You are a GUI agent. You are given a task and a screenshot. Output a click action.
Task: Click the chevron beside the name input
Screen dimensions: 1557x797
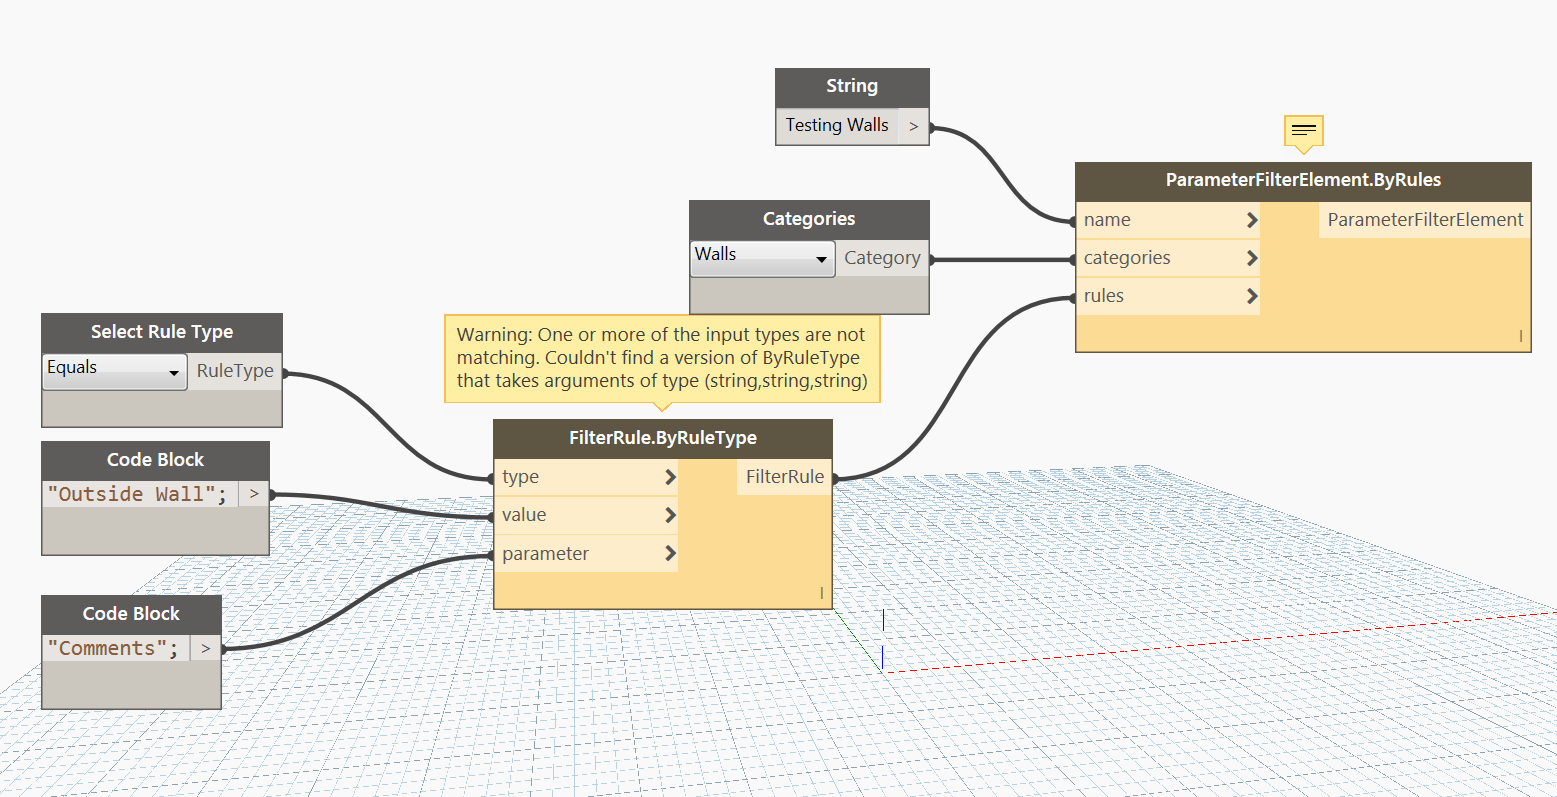pos(1252,220)
